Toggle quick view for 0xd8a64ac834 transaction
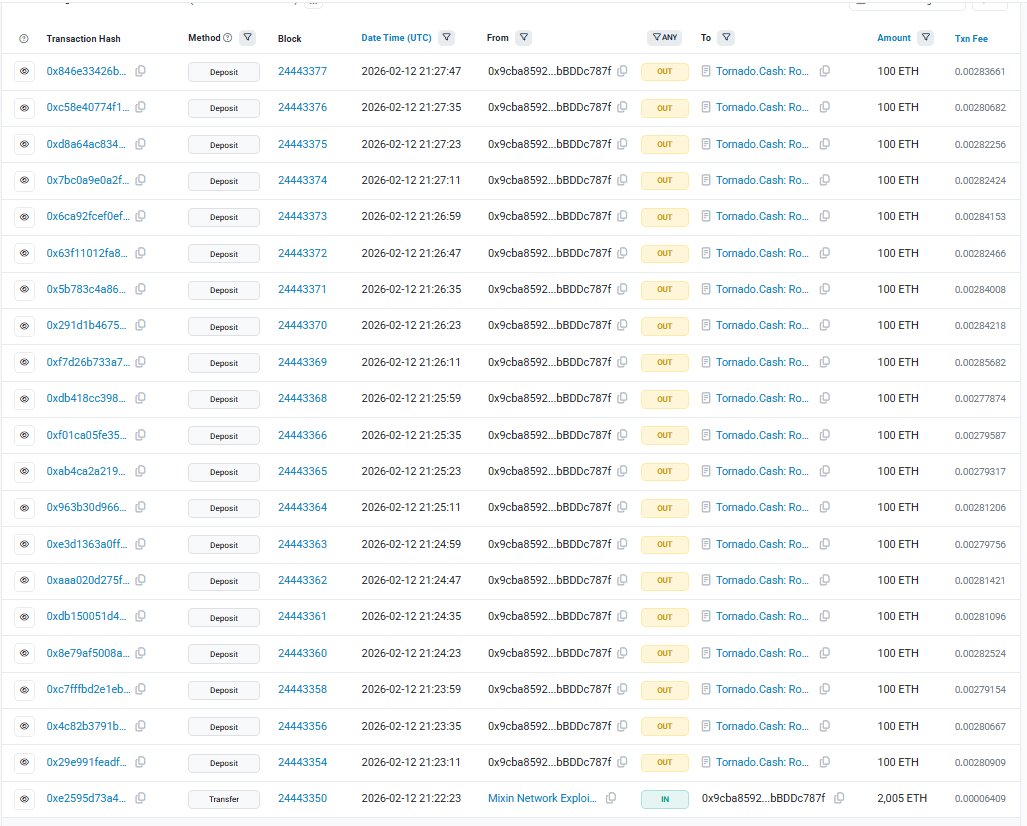This screenshot has height=826, width=1027. click(24, 144)
